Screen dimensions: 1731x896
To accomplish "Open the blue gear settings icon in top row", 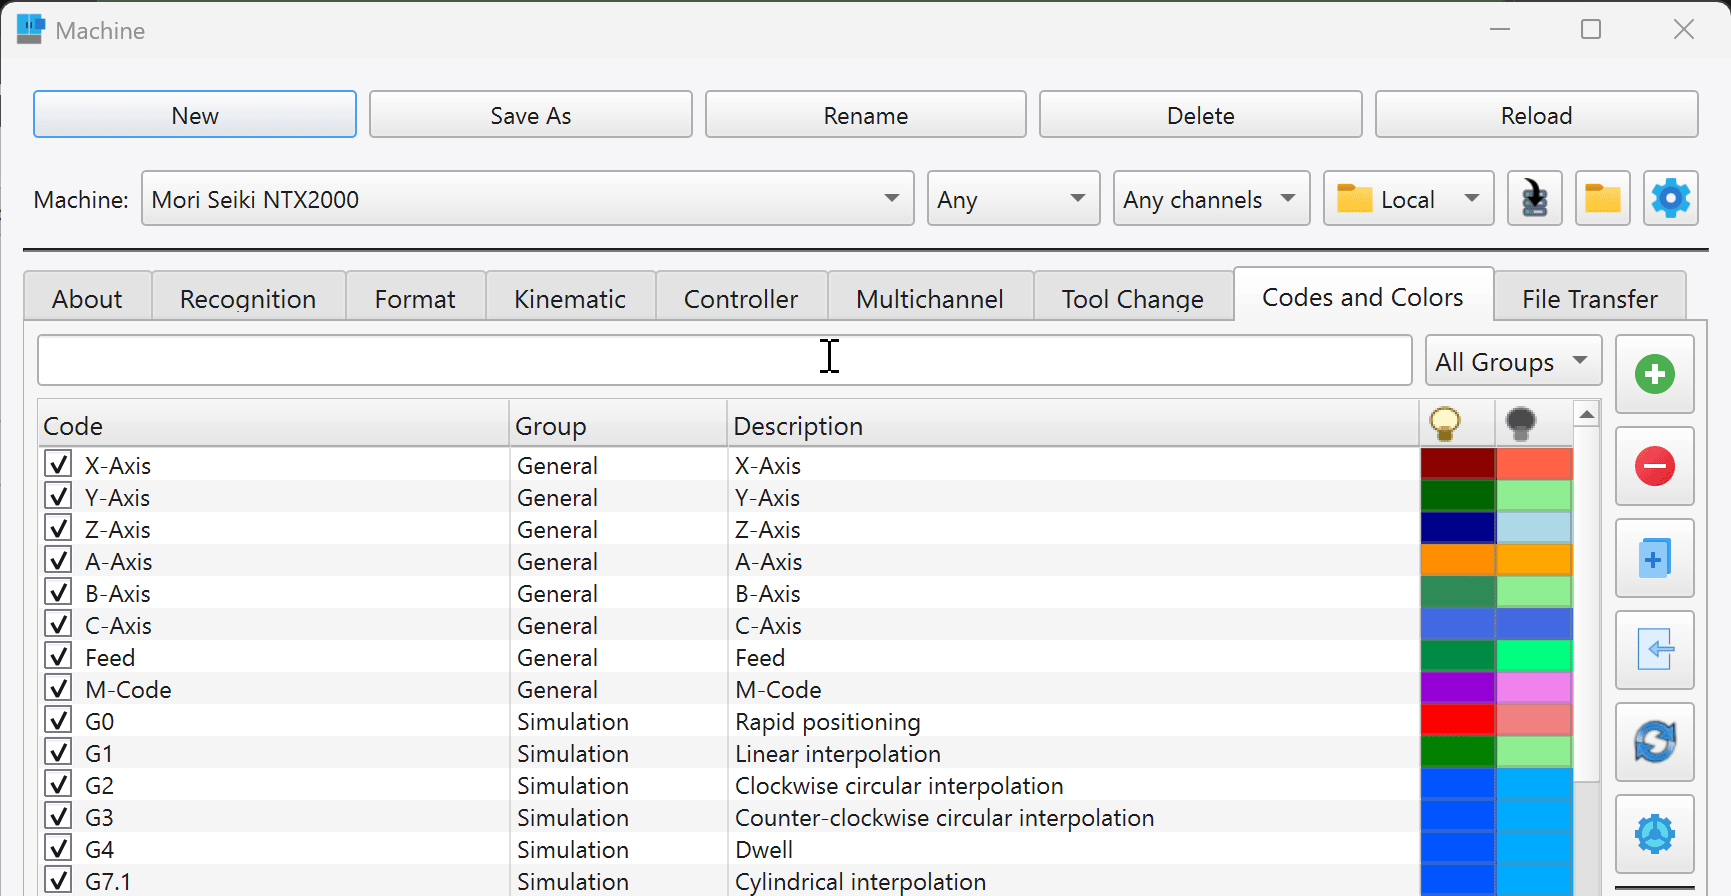I will pyautogui.click(x=1670, y=198).
